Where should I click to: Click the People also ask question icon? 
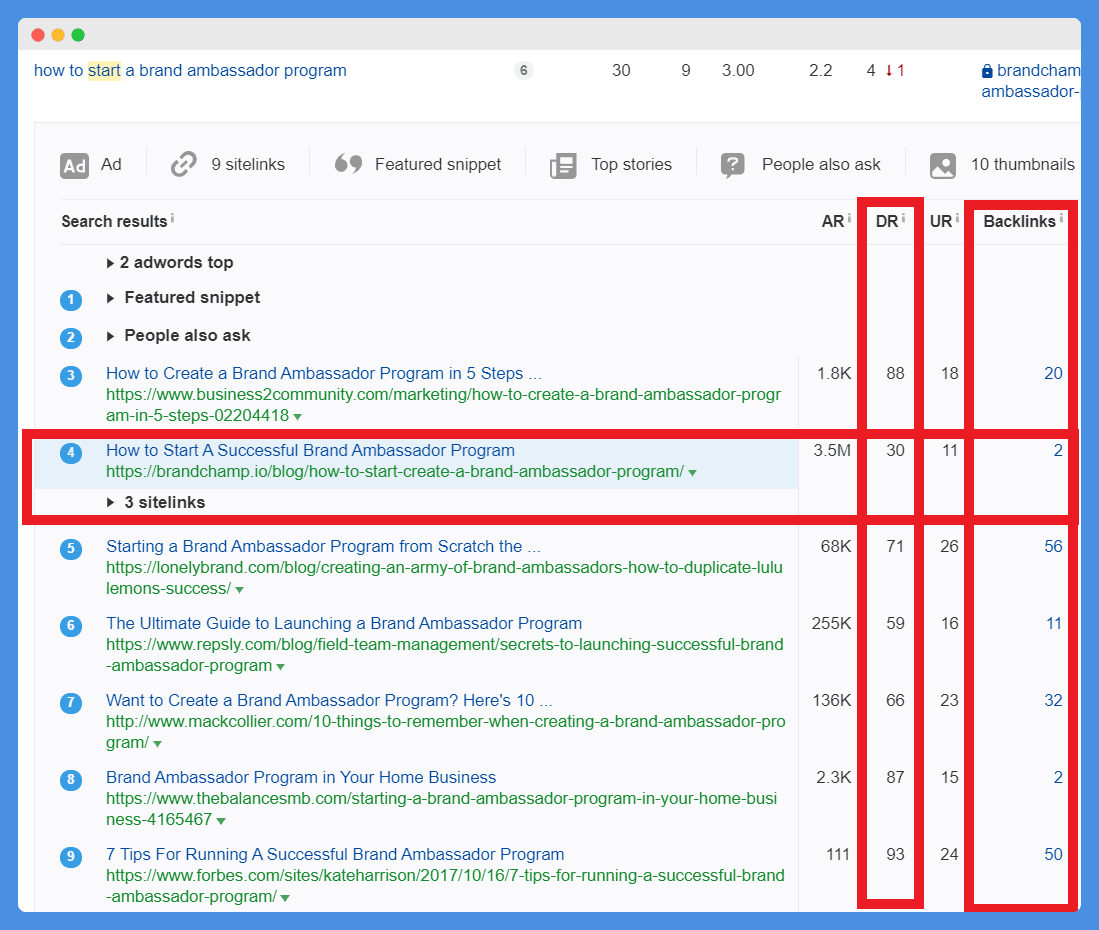(x=732, y=166)
